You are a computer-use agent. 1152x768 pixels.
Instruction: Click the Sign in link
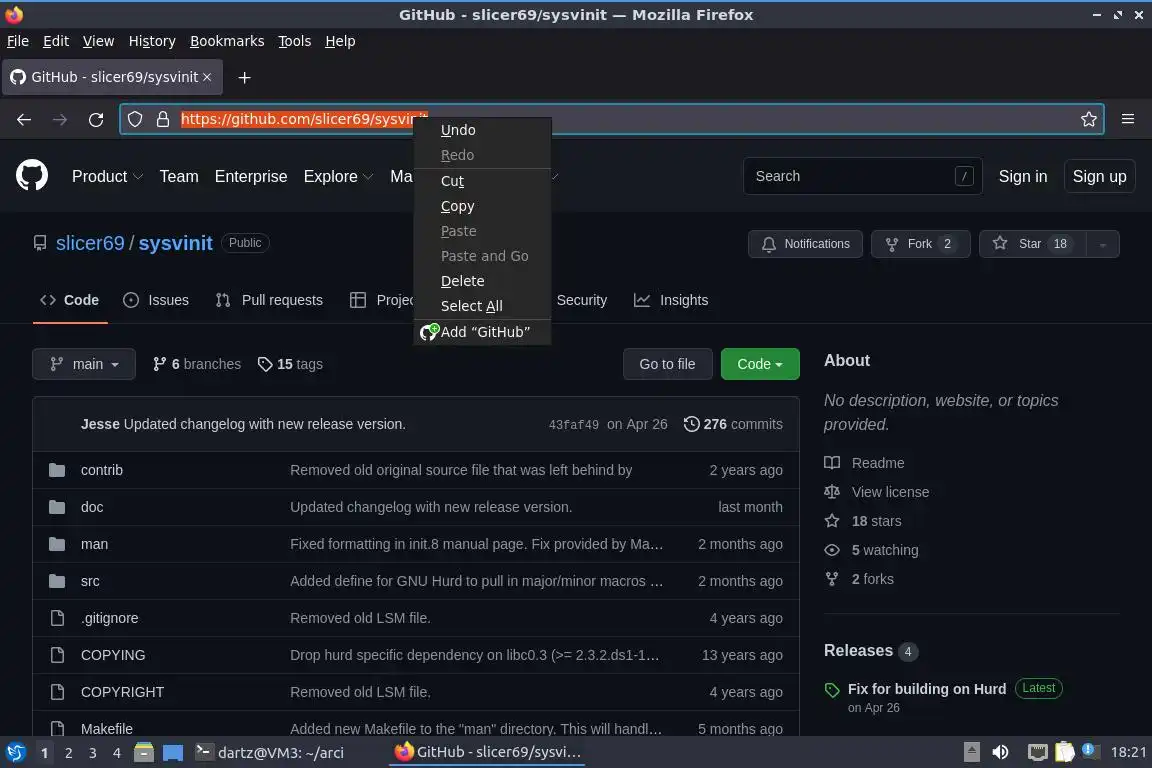coord(1023,176)
